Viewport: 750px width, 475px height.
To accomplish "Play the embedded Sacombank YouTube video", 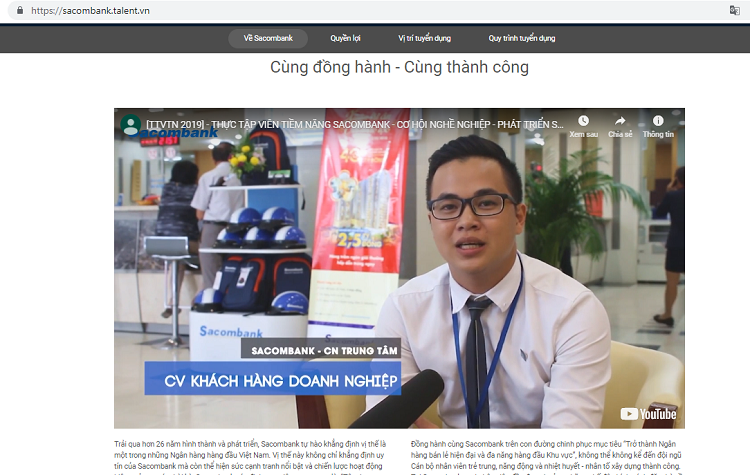I will [x=399, y=268].
